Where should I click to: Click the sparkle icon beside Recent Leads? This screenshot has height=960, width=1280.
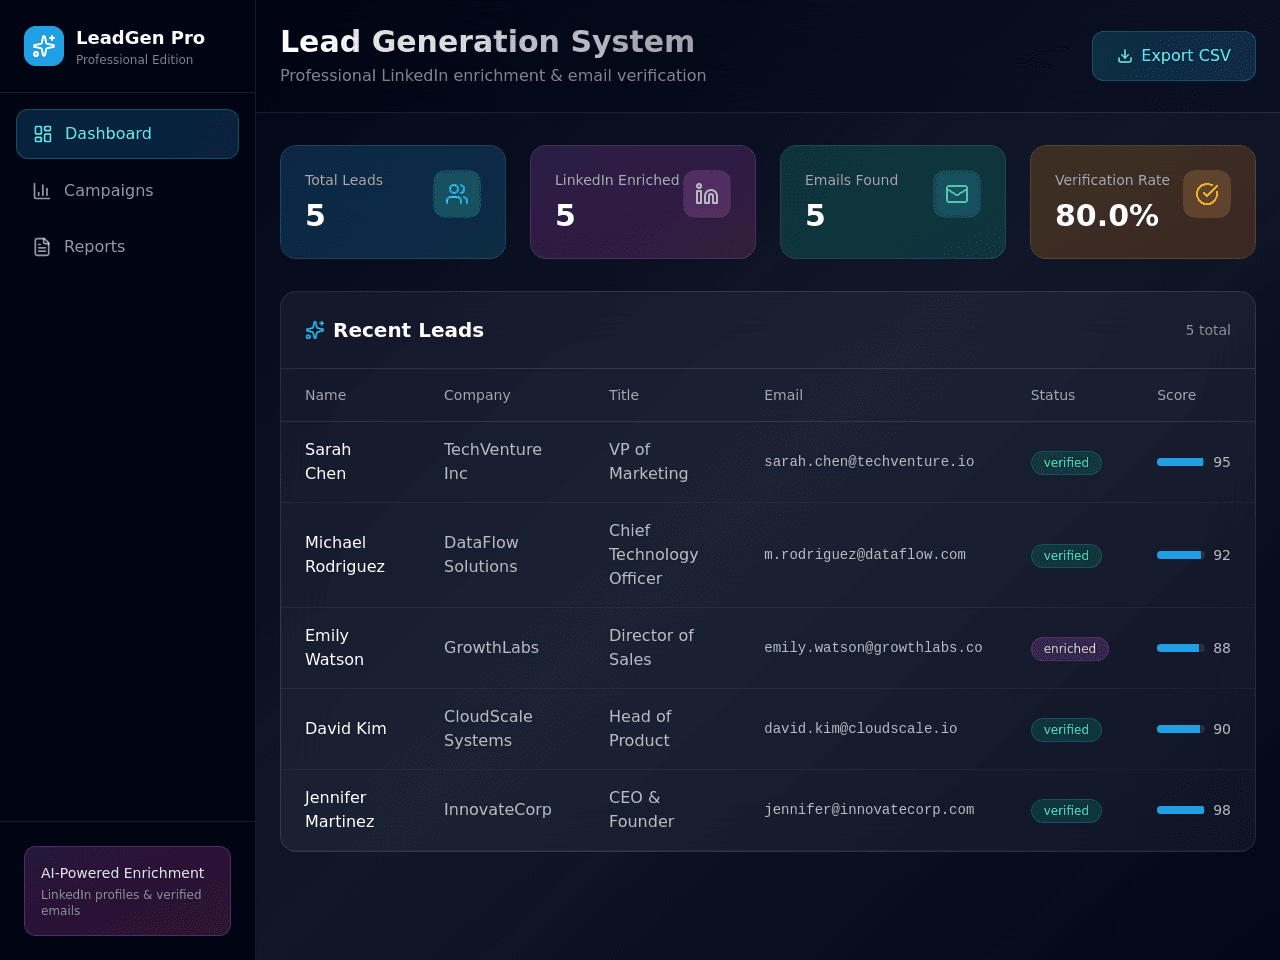coord(315,330)
